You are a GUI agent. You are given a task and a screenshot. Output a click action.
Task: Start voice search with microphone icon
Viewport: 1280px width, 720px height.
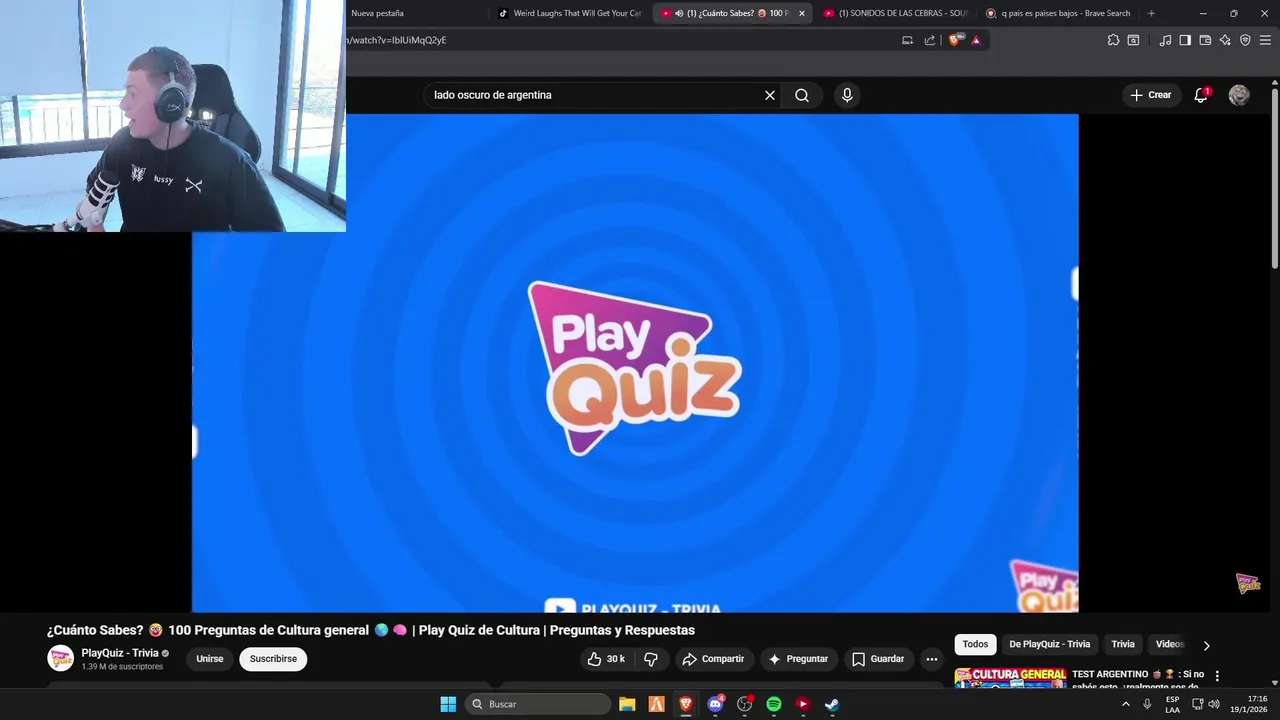tap(847, 95)
